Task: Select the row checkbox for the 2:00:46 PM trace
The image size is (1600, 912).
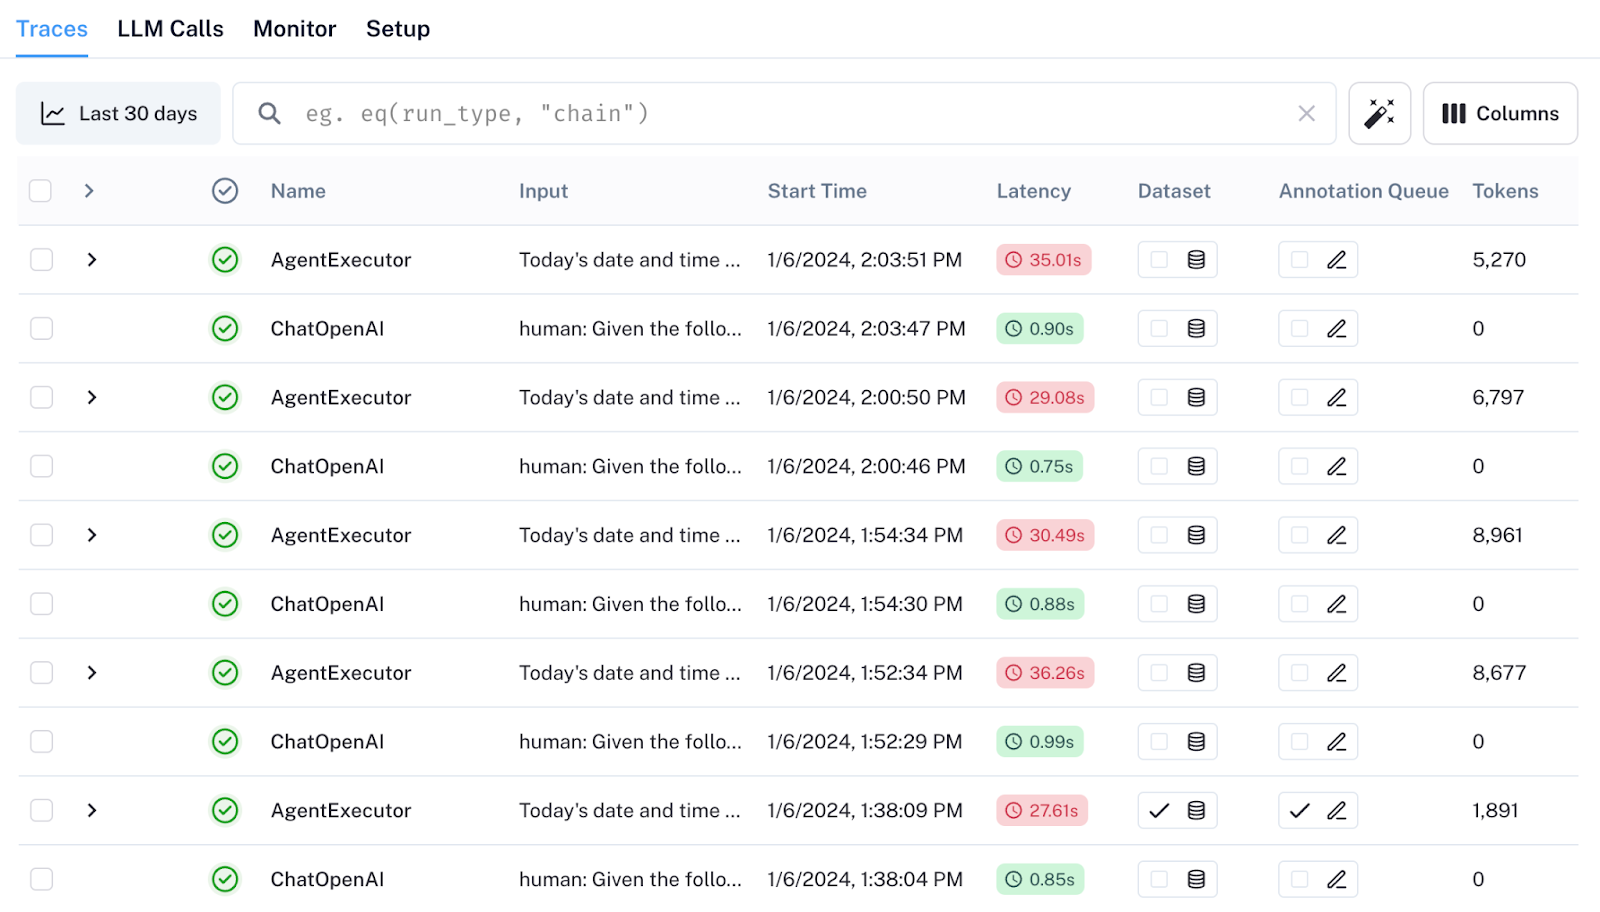Action: tap(41, 466)
